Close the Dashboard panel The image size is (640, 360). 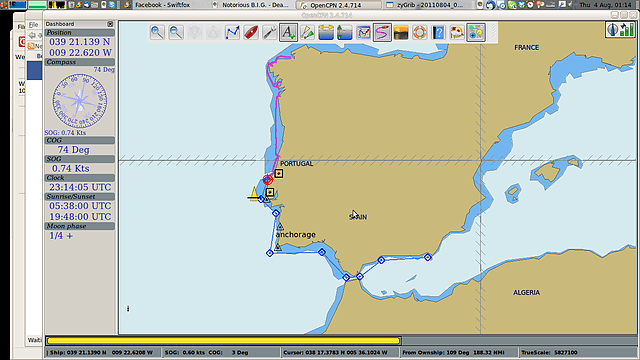click(x=110, y=24)
